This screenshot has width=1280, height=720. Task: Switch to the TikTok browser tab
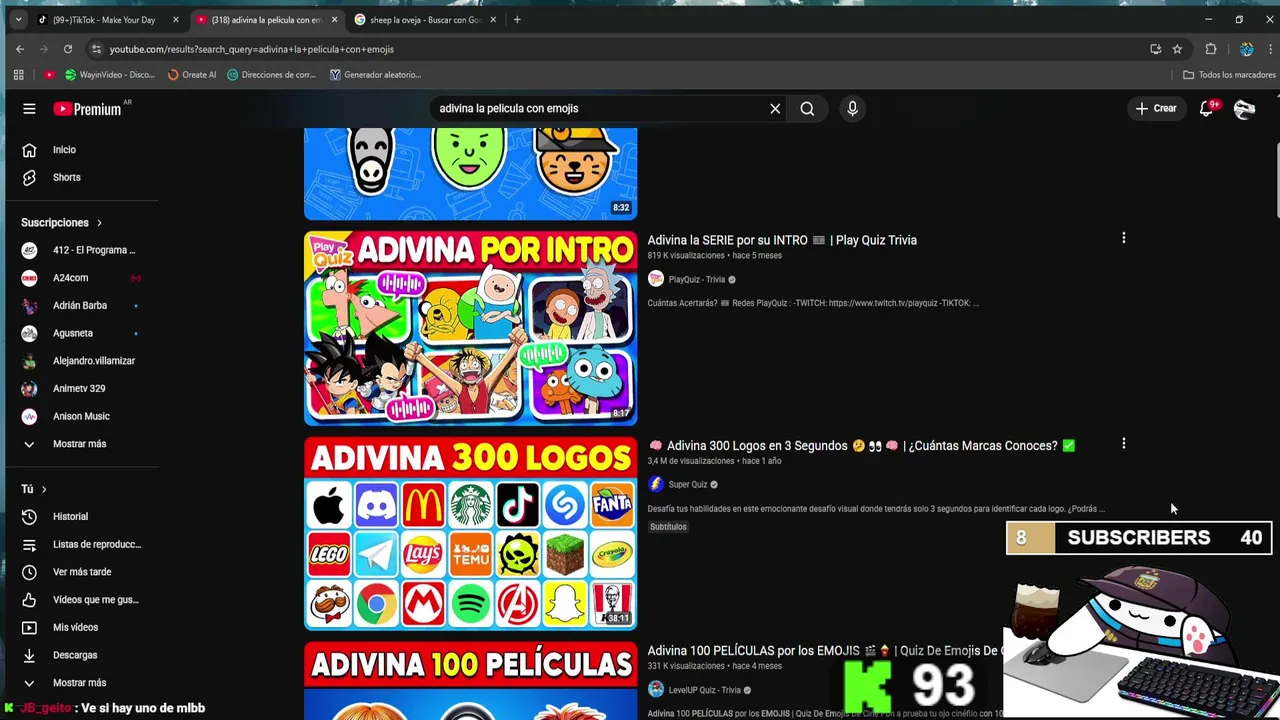tap(105, 20)
